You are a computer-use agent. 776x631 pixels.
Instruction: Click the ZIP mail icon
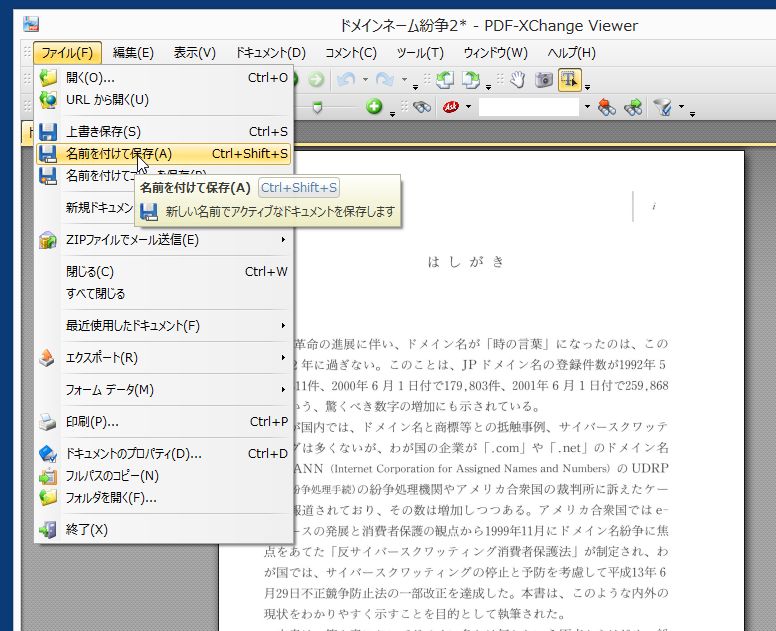[x=48, y=240]
